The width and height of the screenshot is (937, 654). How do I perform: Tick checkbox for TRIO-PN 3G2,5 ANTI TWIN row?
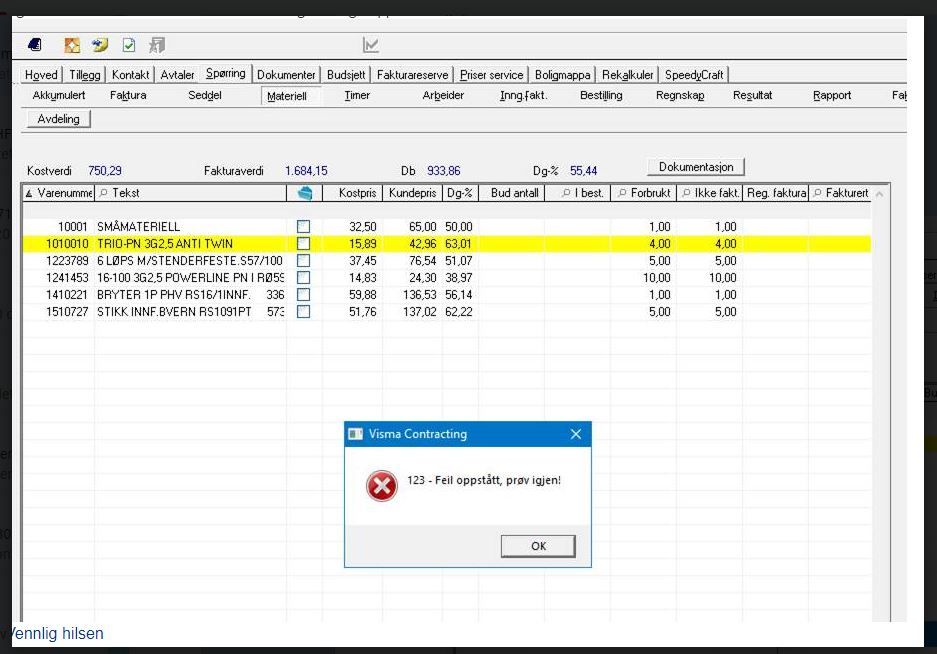(x=304, y=243)
